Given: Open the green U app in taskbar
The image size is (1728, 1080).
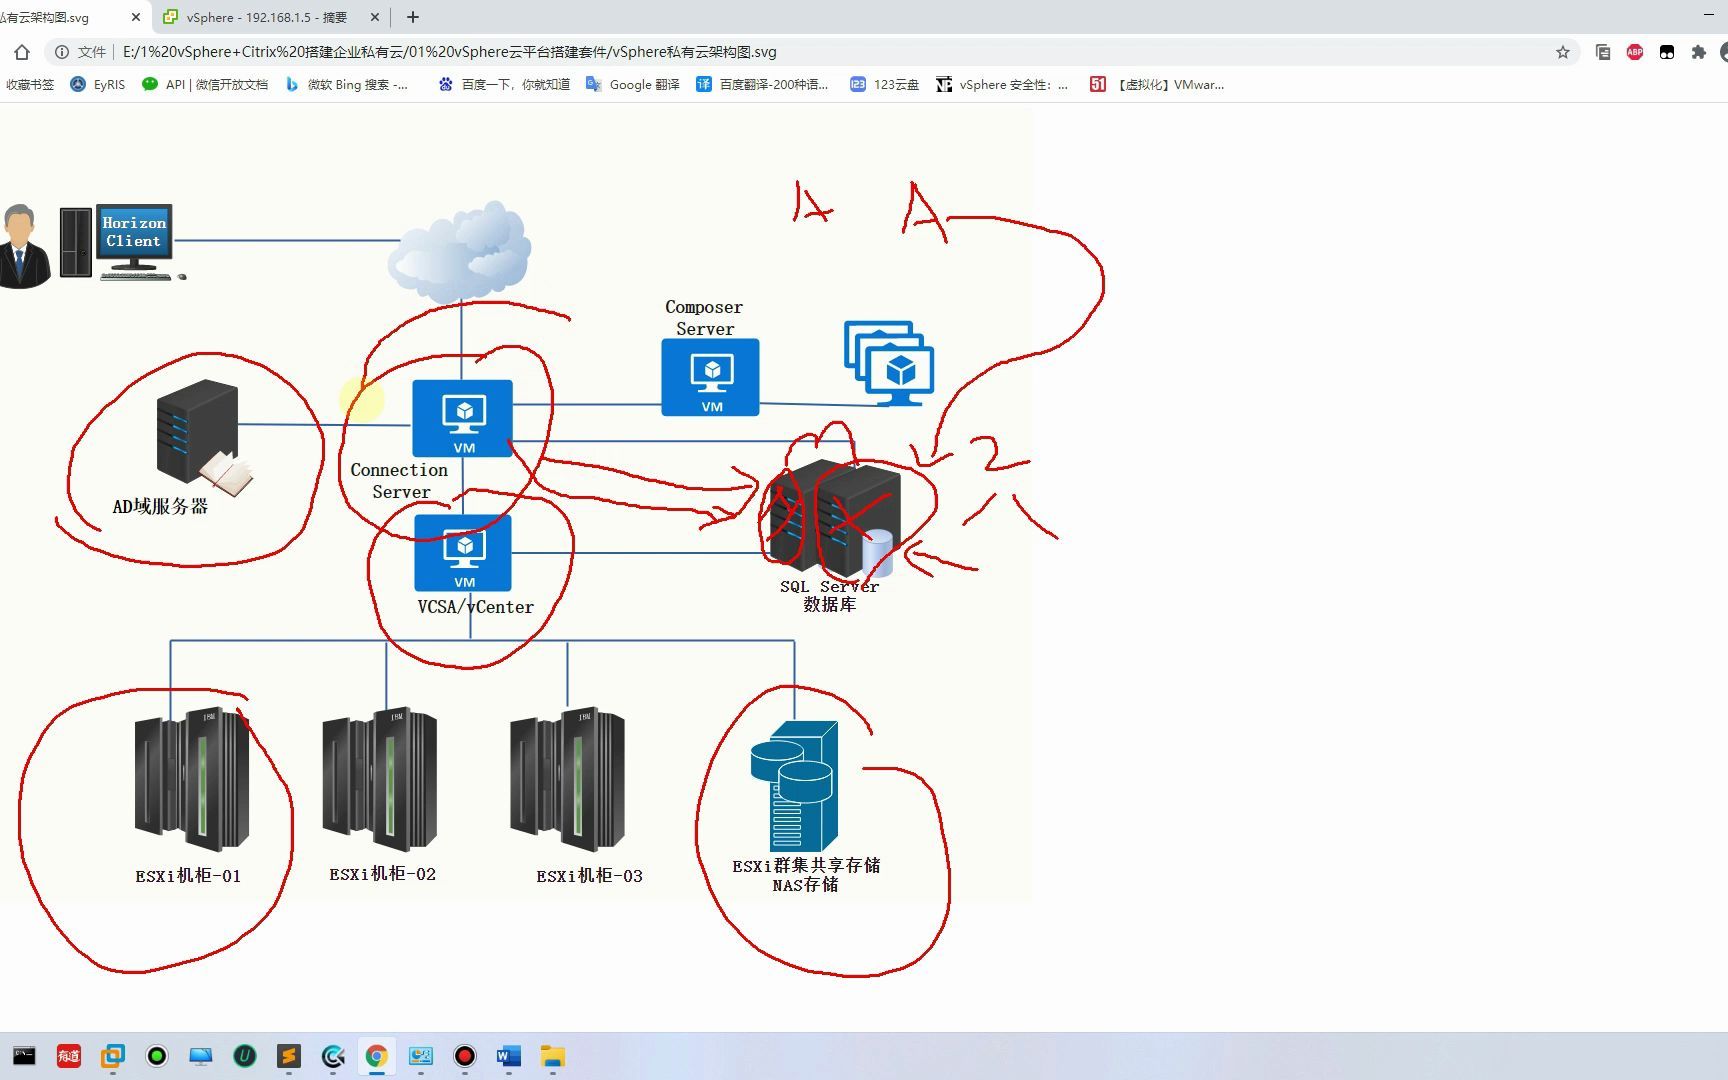Looking at the screenshot, I should coord(245,1056).
